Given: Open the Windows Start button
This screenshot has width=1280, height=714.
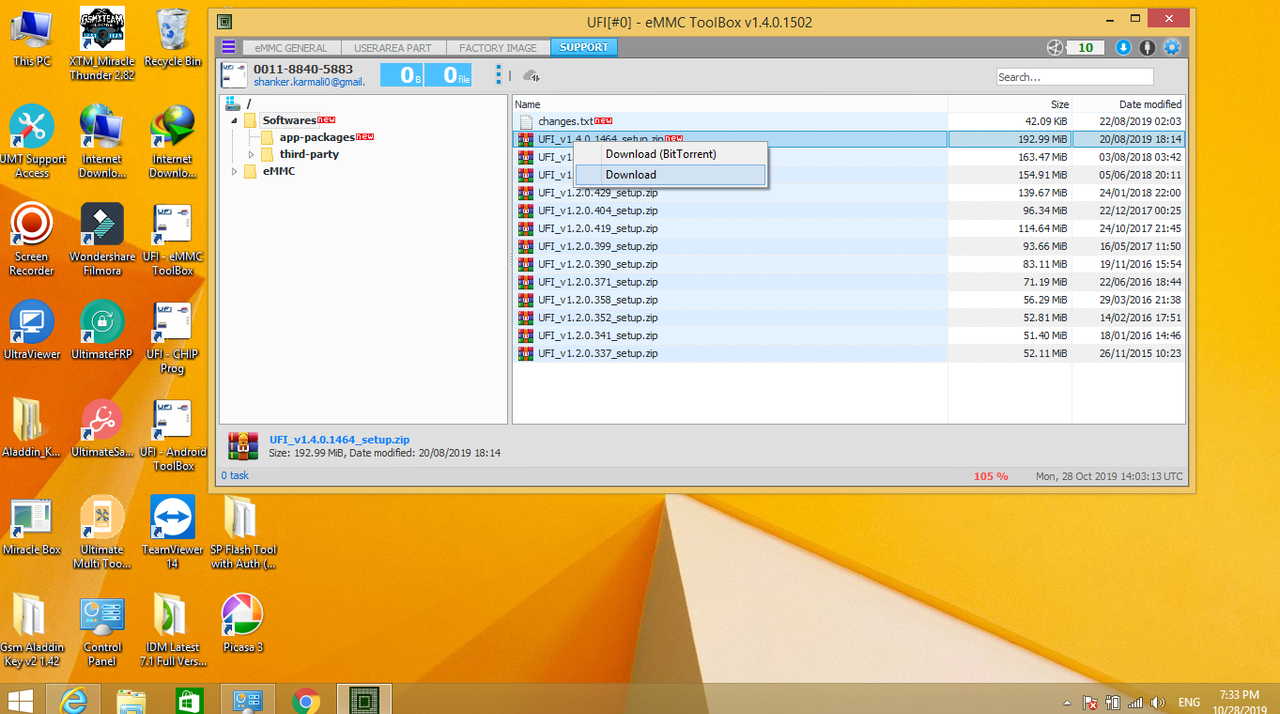Looking at the screenshot, I should [20, 700].
